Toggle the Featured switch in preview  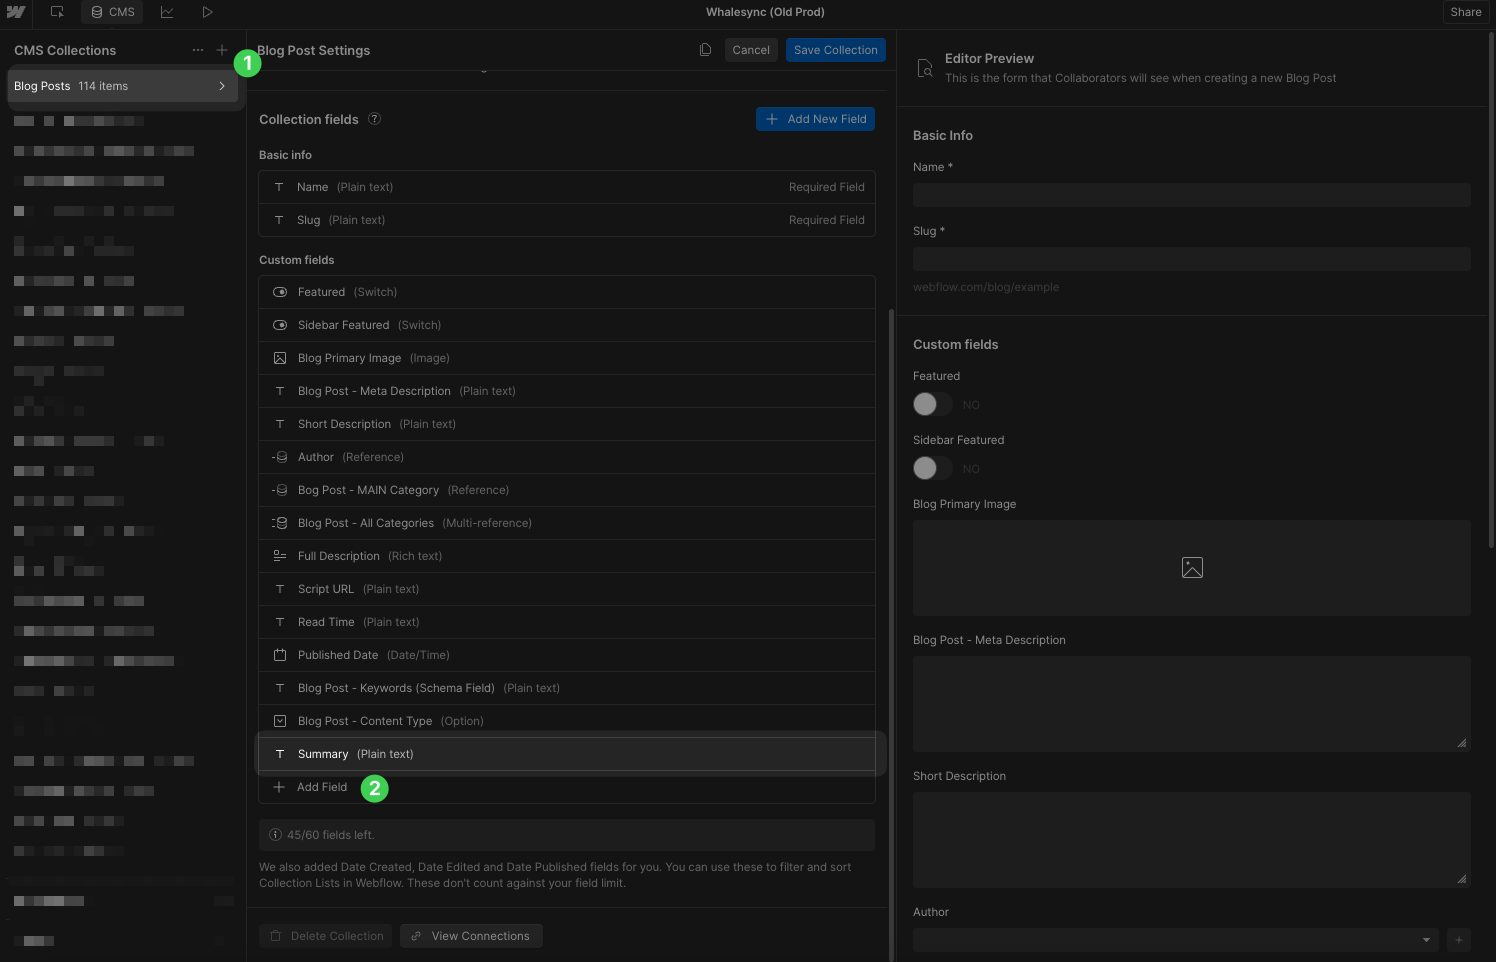click(932, 404)
